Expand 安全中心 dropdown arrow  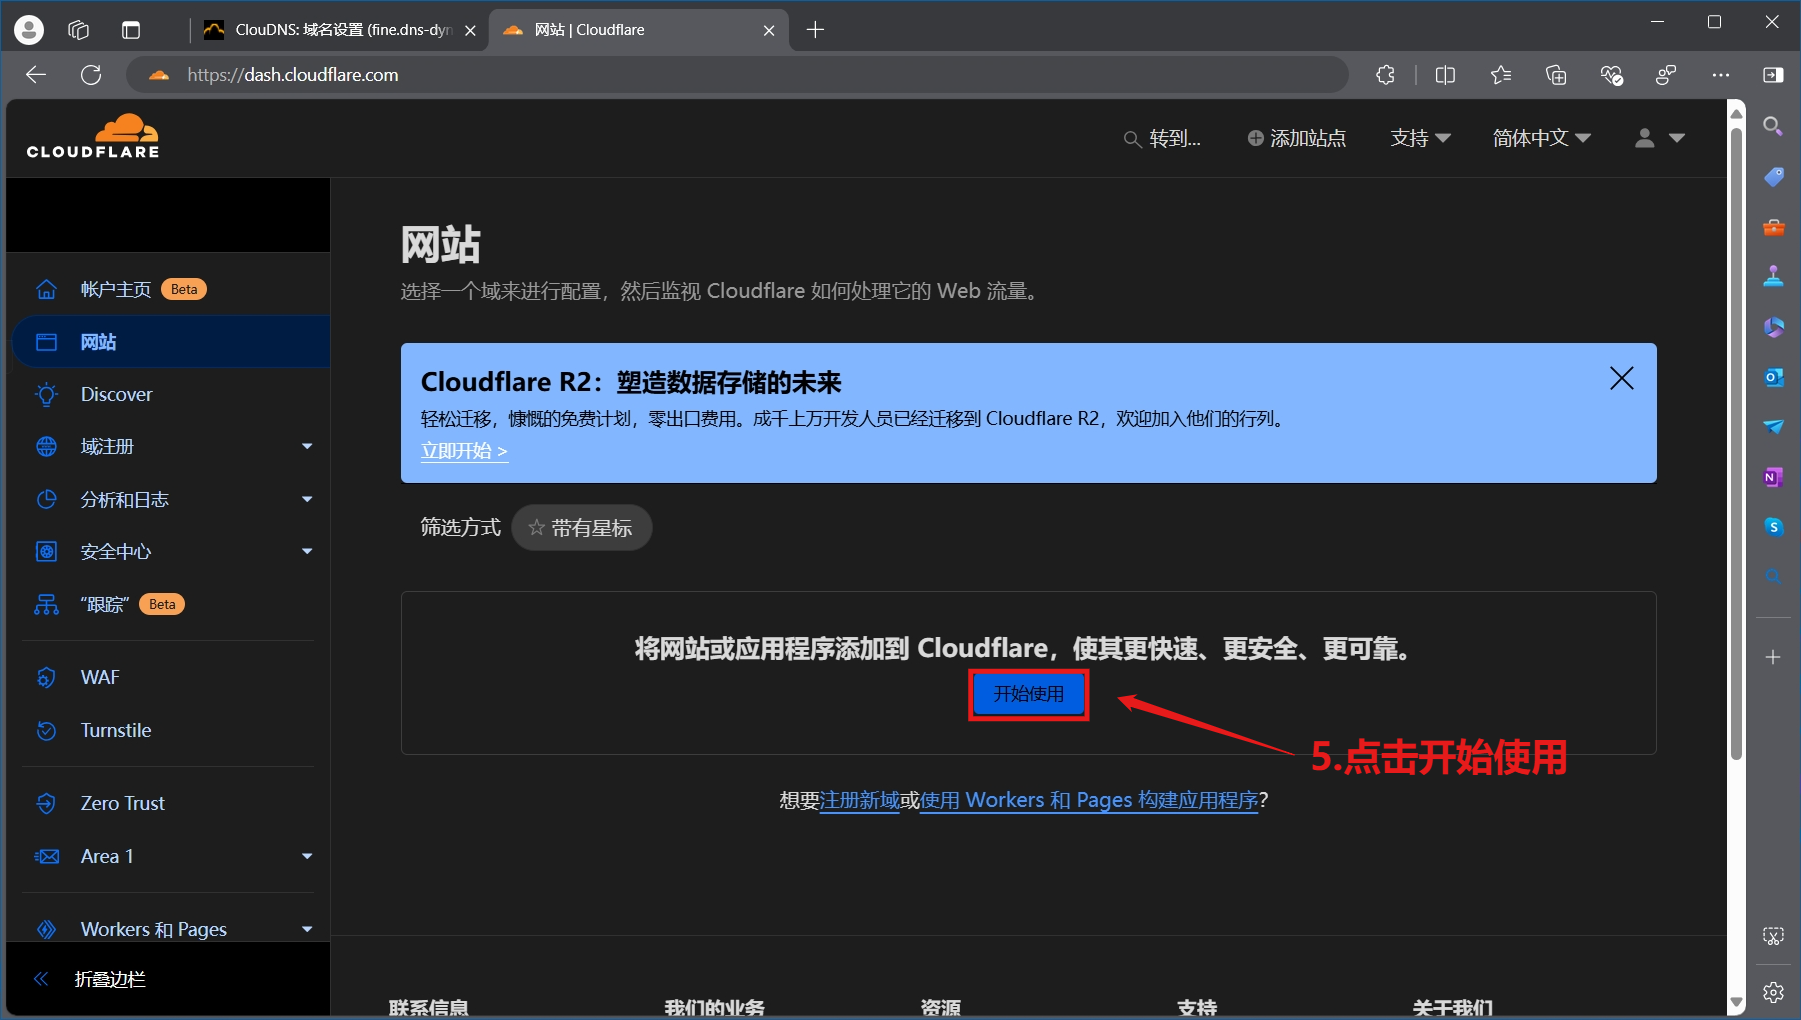pos(307,551)
